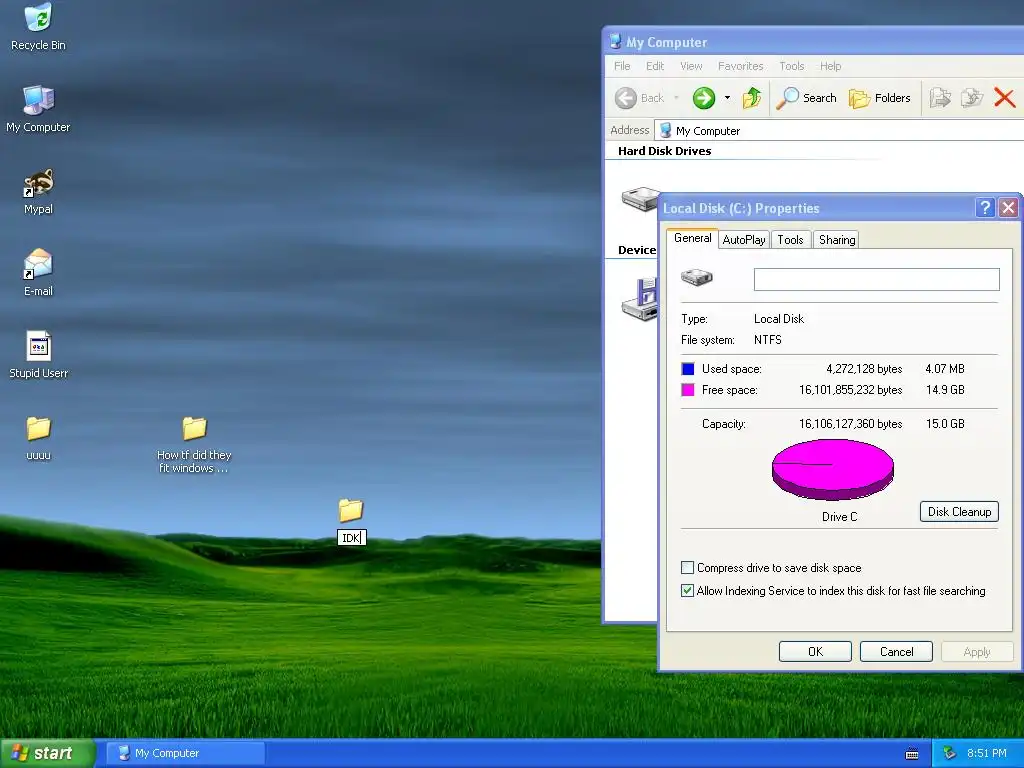Open the Help menu
This screenshot has width=1024, height=768.
pyautogui.click(x=831, y=66)
